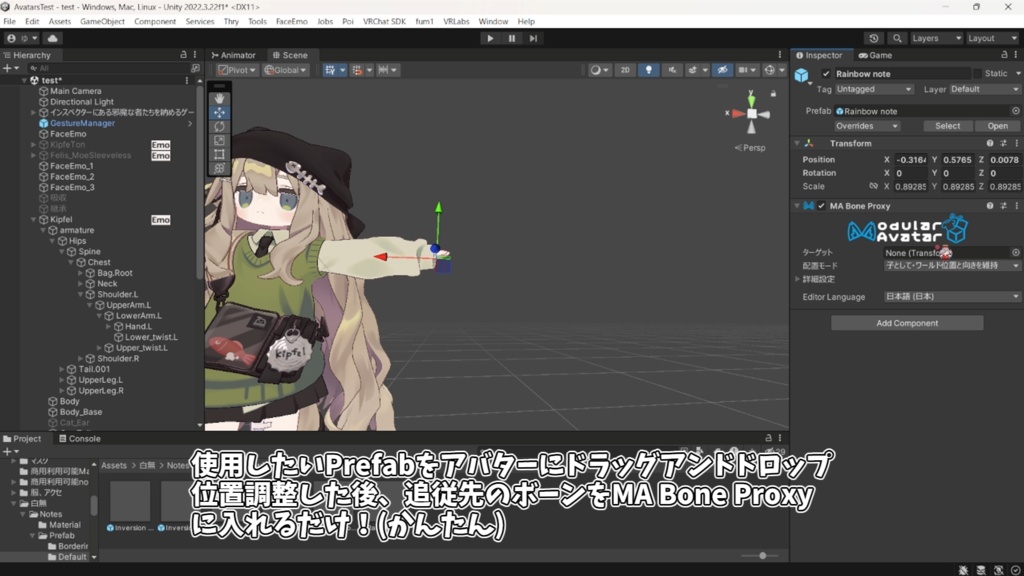
Task: Open target object picker for ターゲット field
Action: [1016, 253]
